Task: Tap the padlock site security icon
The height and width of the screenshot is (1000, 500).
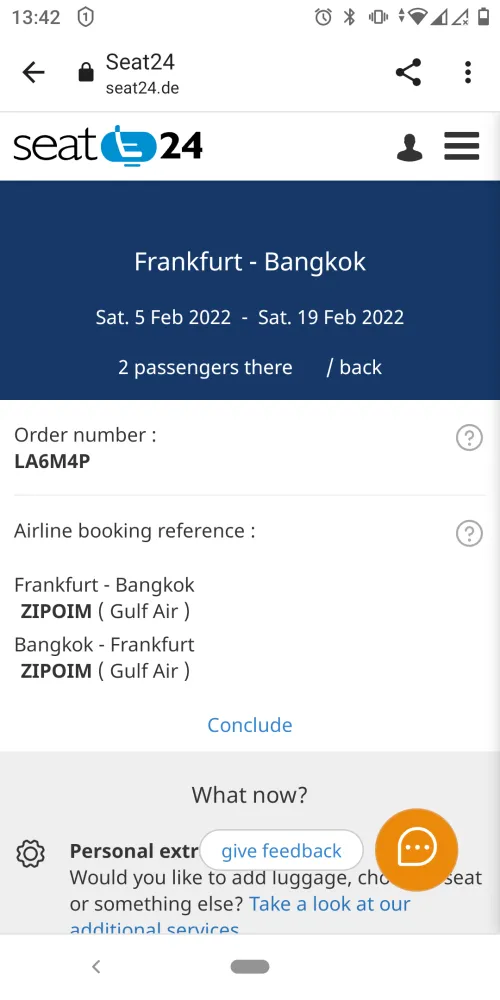Action: [x=85, y=73]
